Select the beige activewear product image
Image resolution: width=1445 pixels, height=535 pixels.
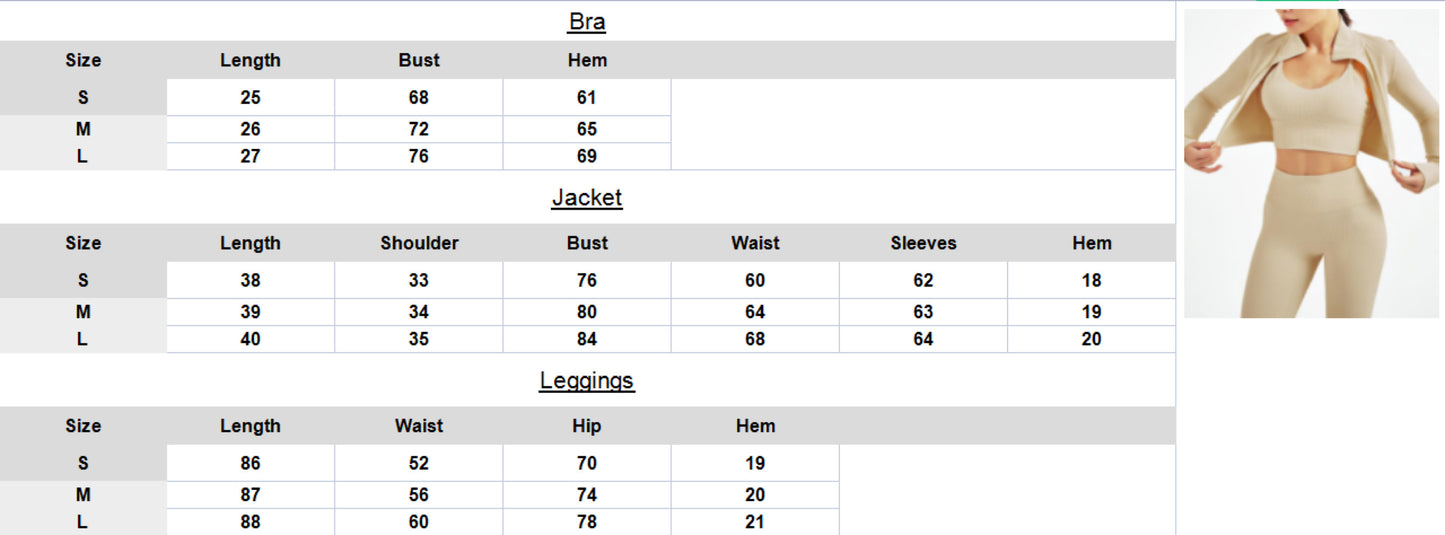coord(1311,163)
